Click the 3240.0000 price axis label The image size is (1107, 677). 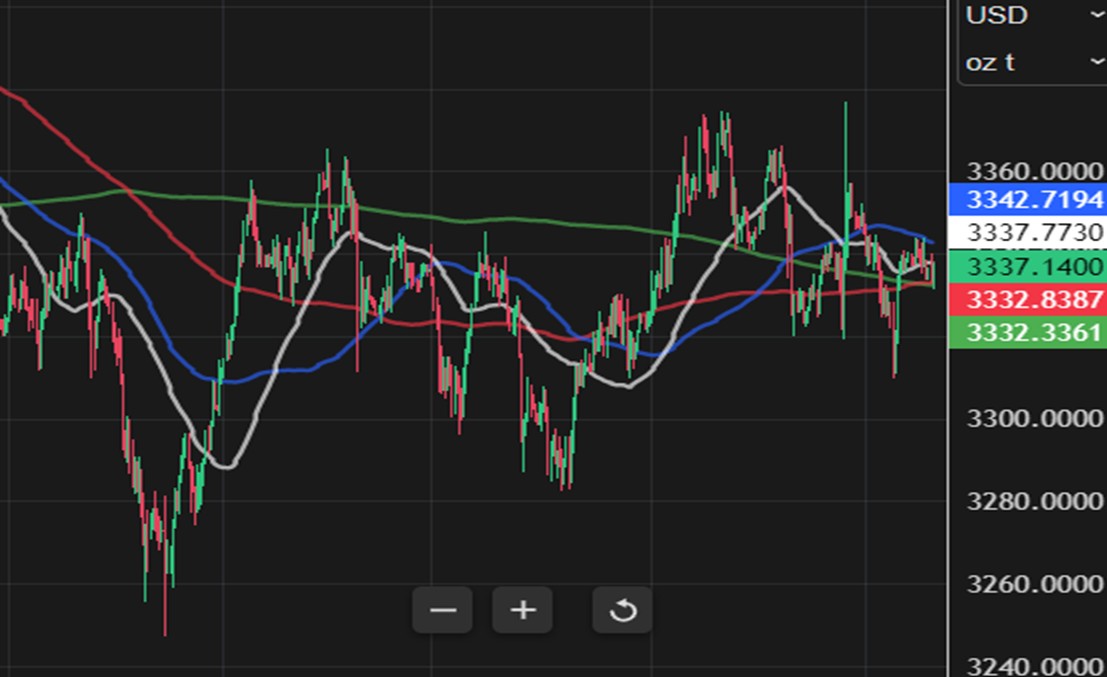click(1034, 666)
